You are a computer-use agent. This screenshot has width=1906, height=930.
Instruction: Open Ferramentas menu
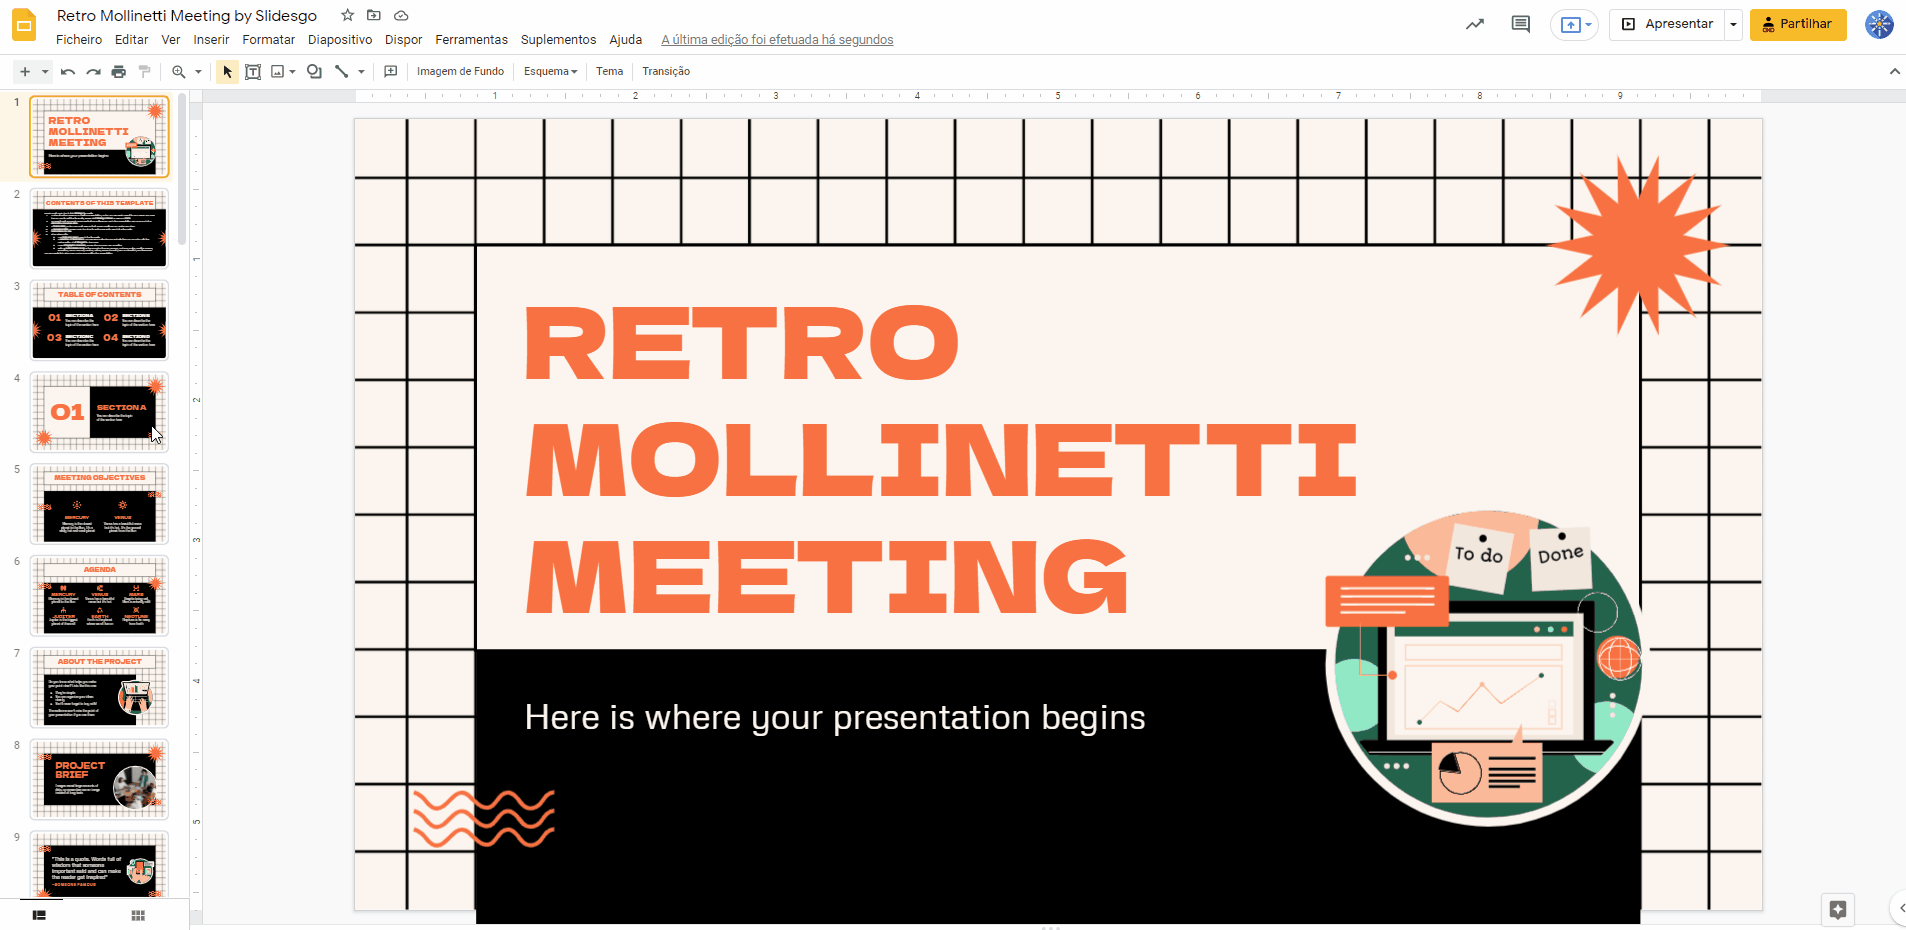click(471, 40)
